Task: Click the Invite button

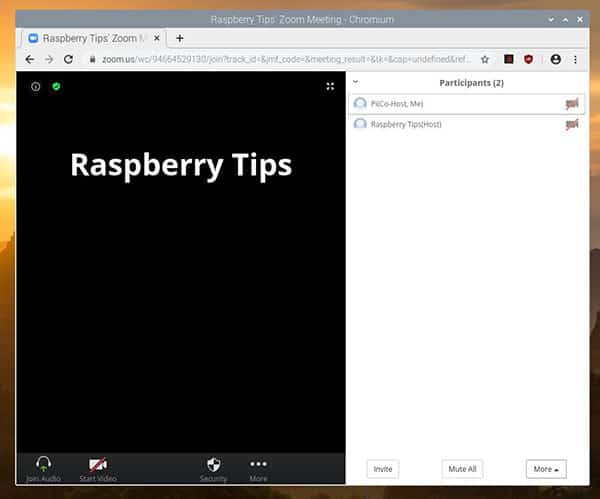Action: click(383, 469)
